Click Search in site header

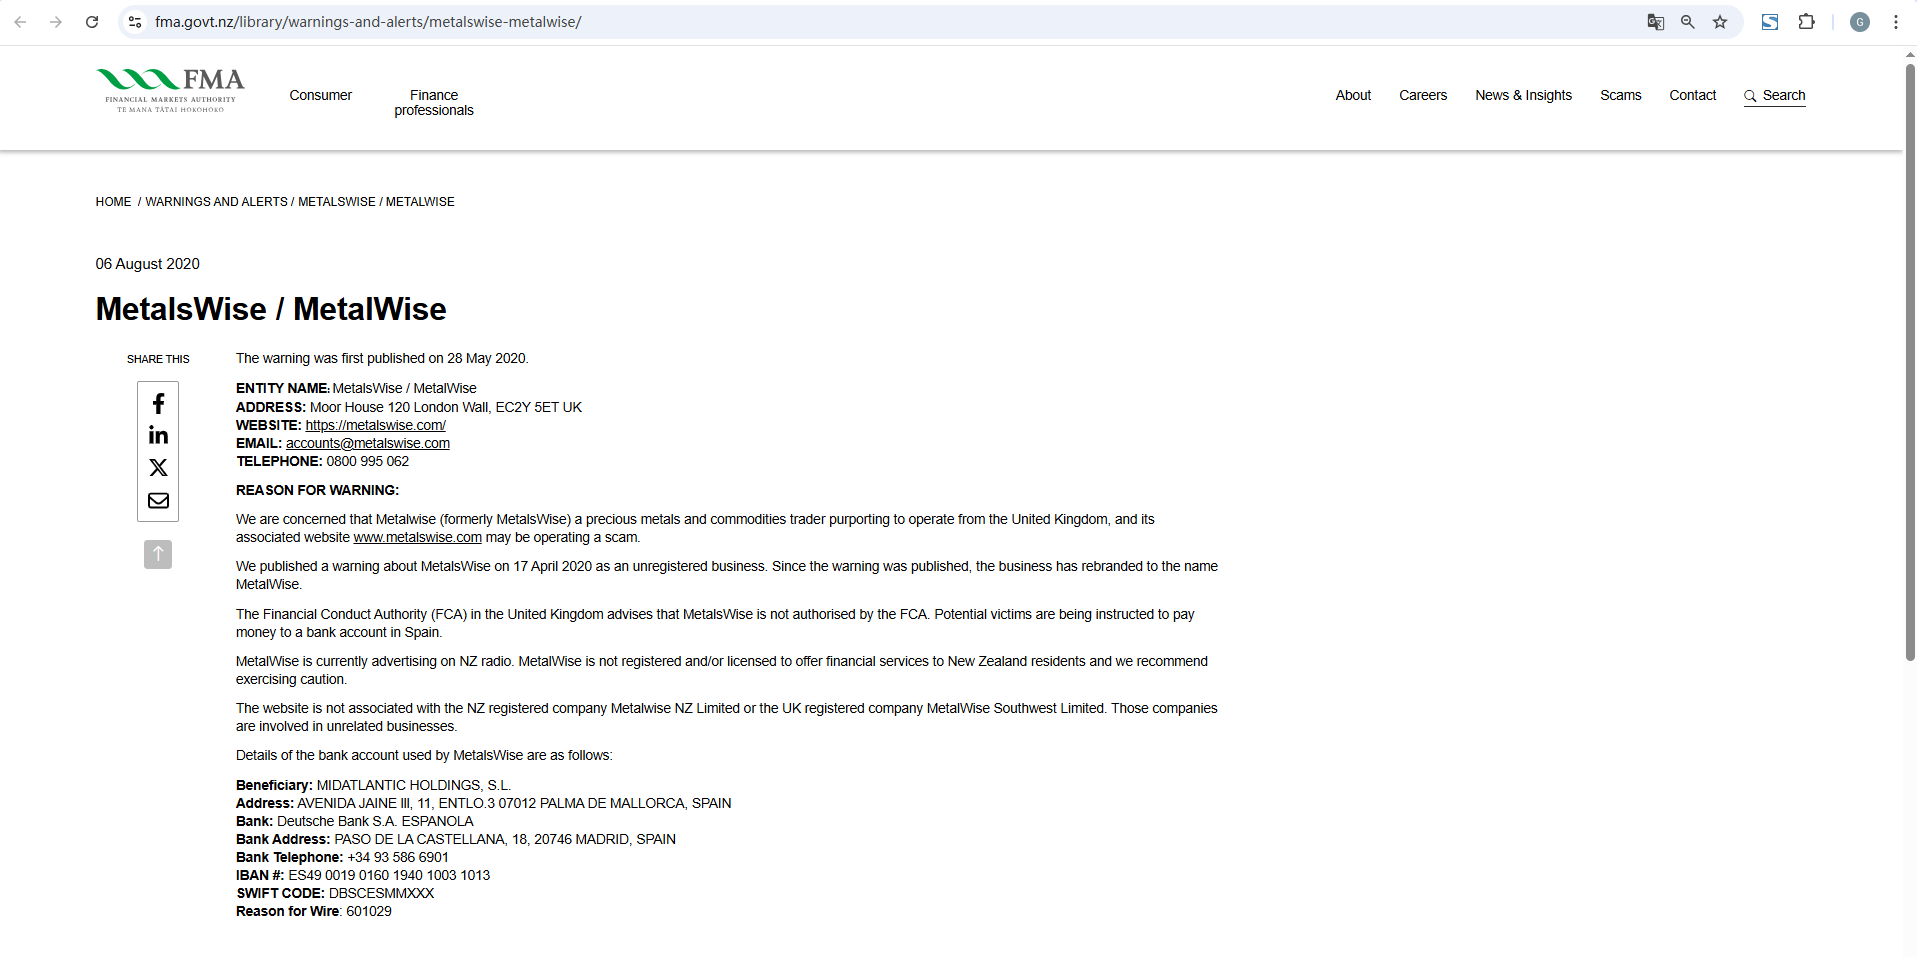tap(1775, 95)
